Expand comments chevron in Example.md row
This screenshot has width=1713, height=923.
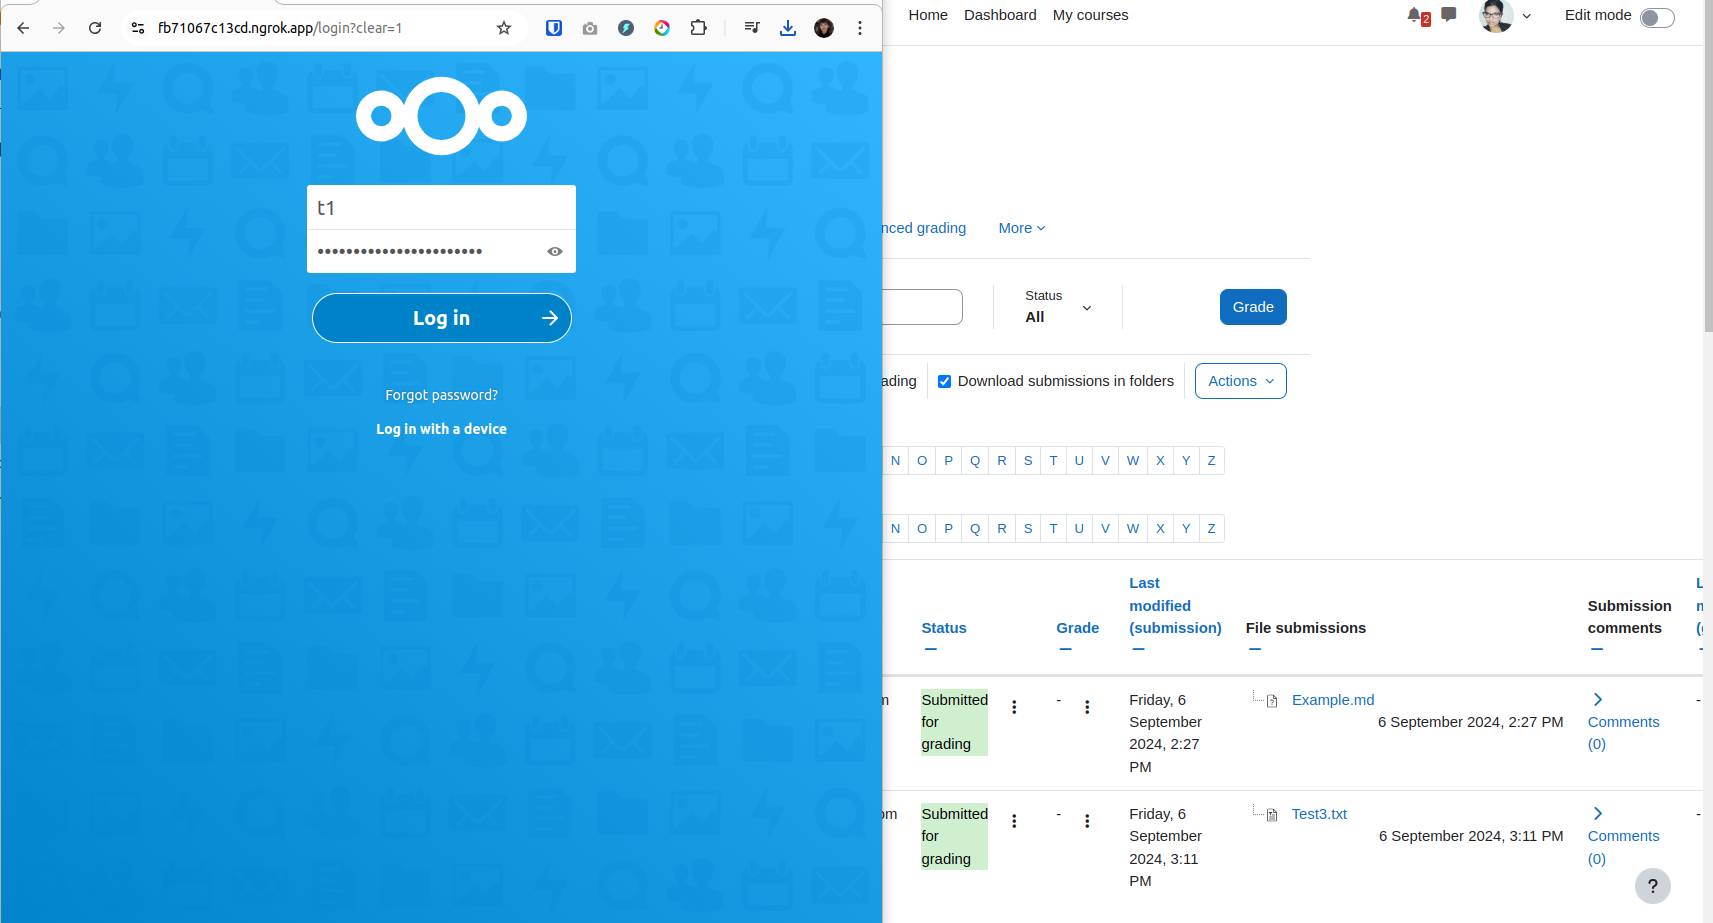coord(1598,699)
